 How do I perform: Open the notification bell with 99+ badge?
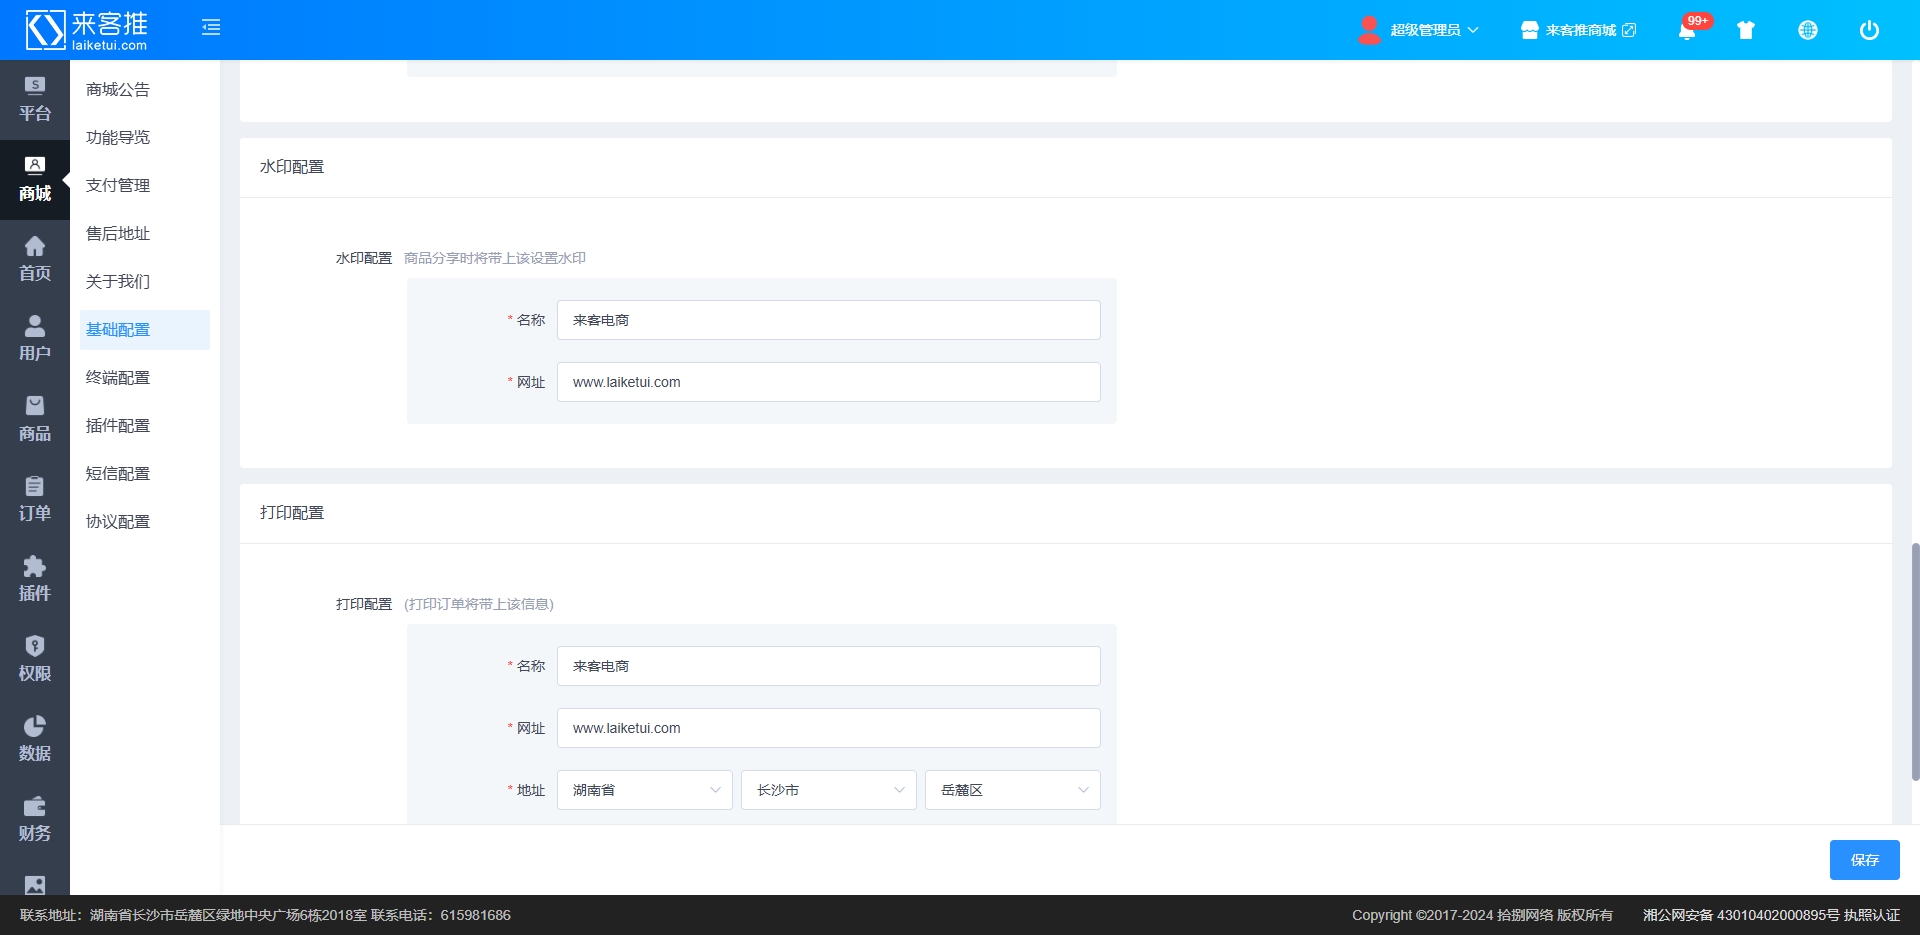coord(1687,30)
